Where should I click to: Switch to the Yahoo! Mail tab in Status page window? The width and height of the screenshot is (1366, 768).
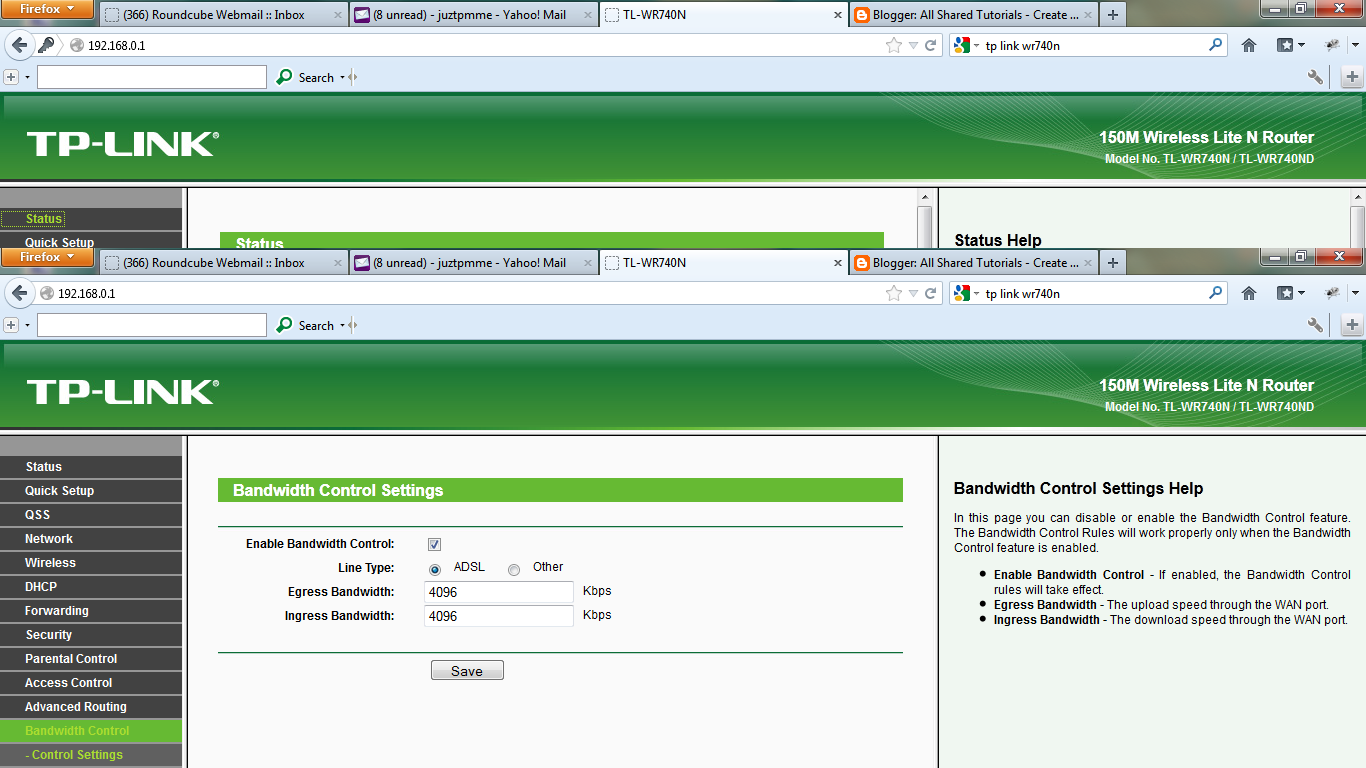pyautogui.click(x=474, y=15)
